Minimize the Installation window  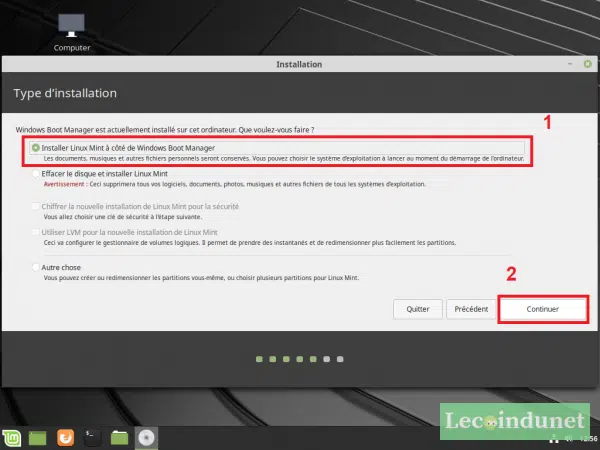[570, 64]
